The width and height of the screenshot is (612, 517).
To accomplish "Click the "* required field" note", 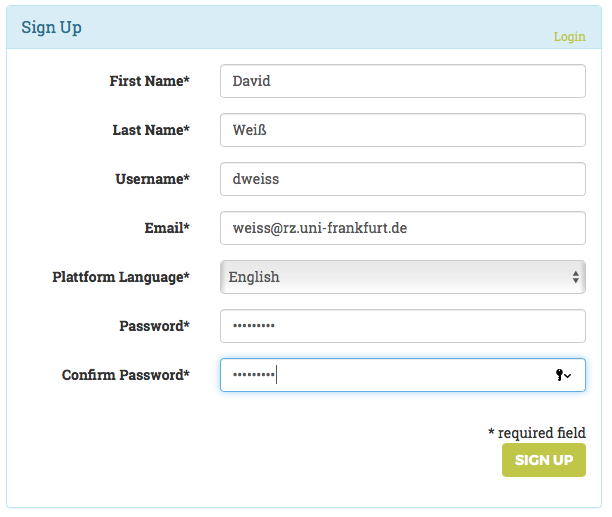I will click(536, 433).
